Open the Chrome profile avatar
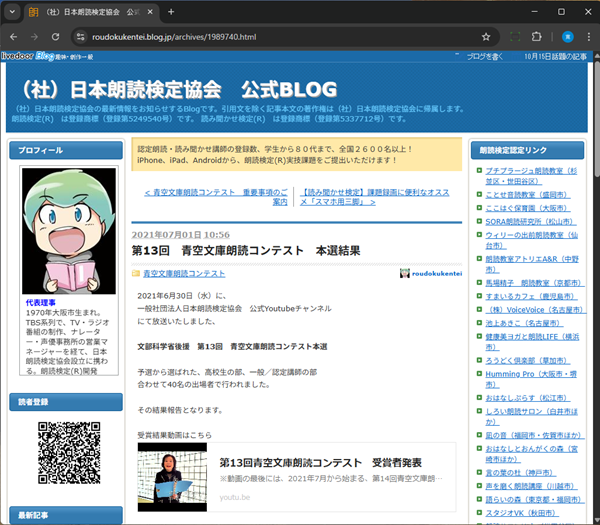 (566, 37)
